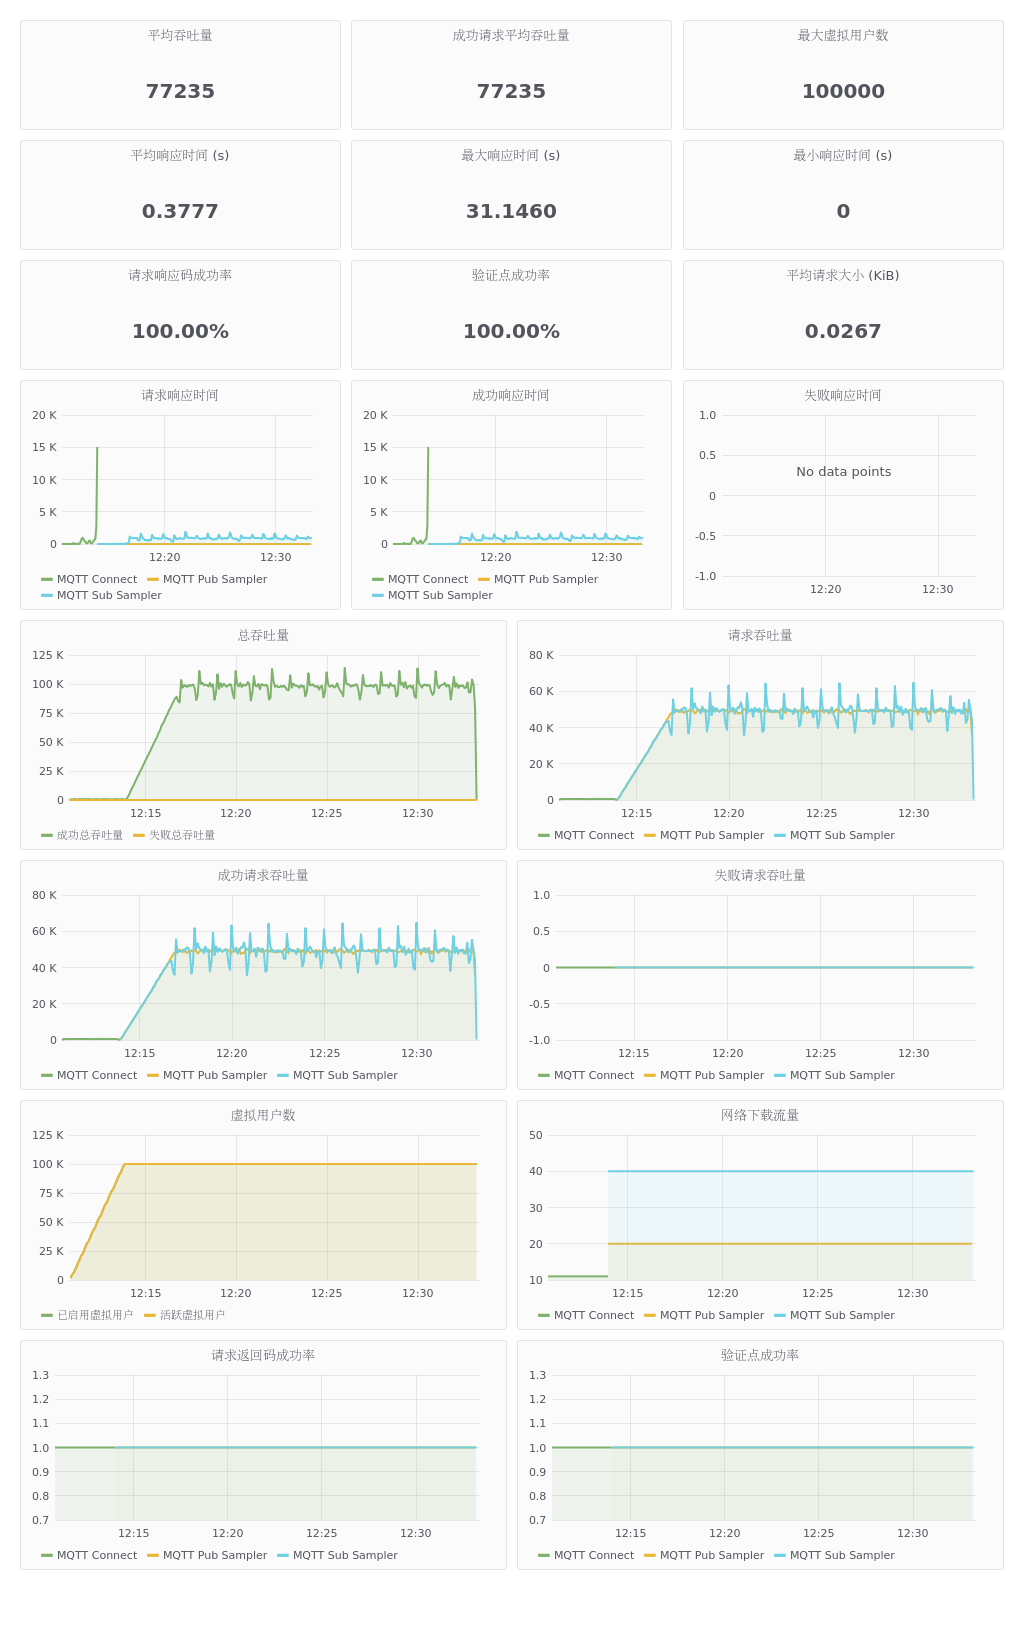The image size is (1024, 1630).
Task: Open the 总吞吐量 panel title menu
Action: (263, 635)
